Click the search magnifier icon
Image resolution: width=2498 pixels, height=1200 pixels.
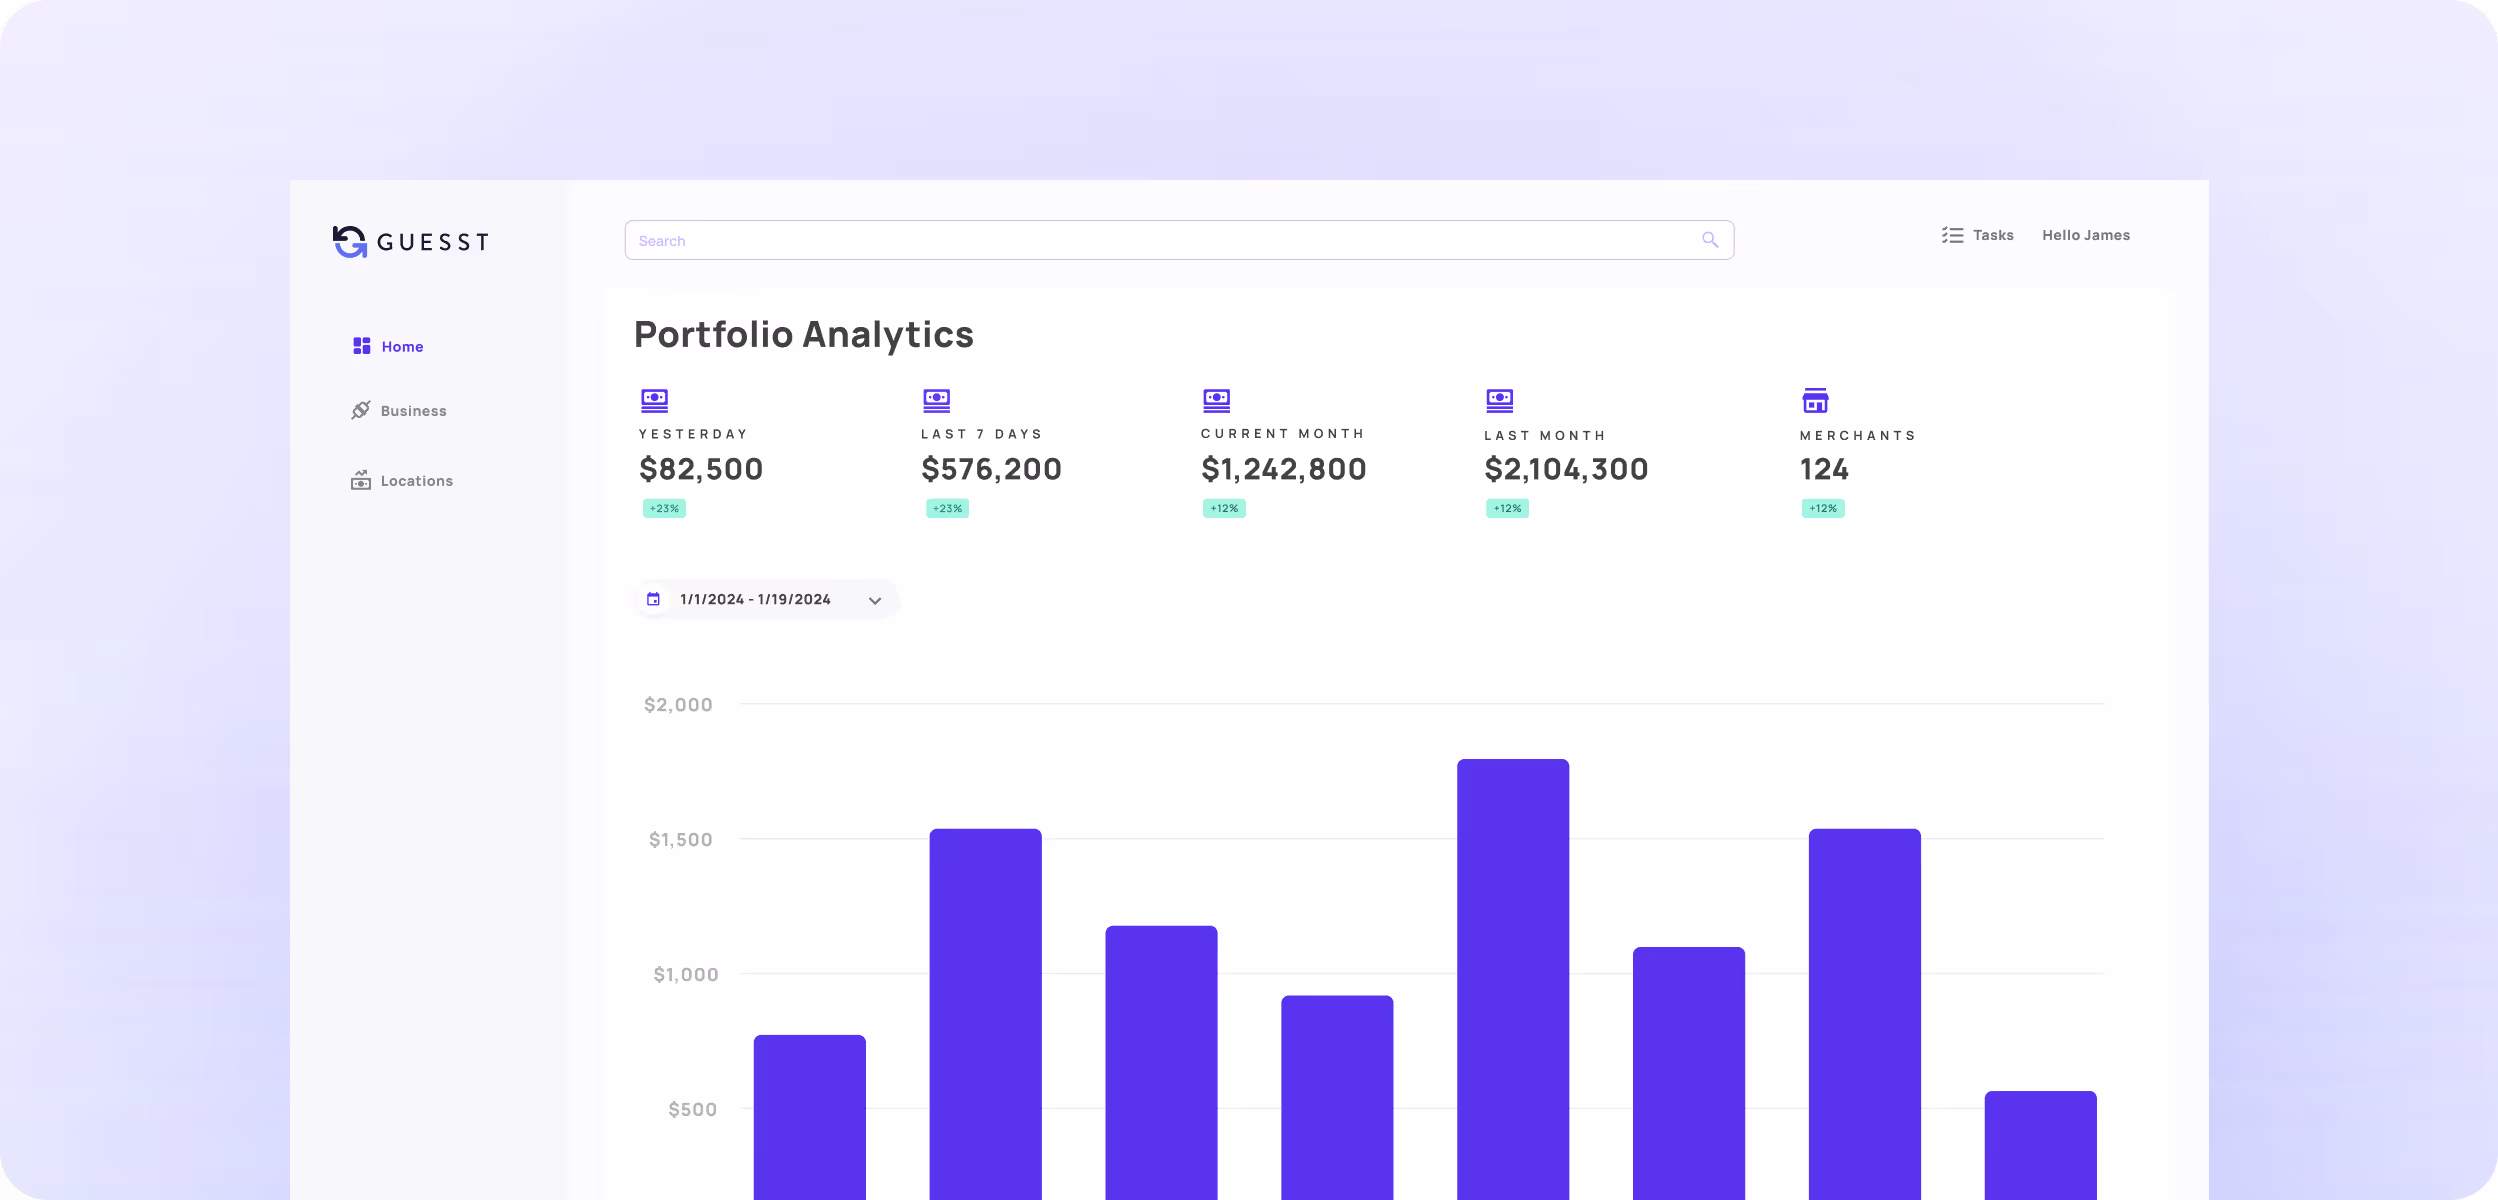[1710, 240]
